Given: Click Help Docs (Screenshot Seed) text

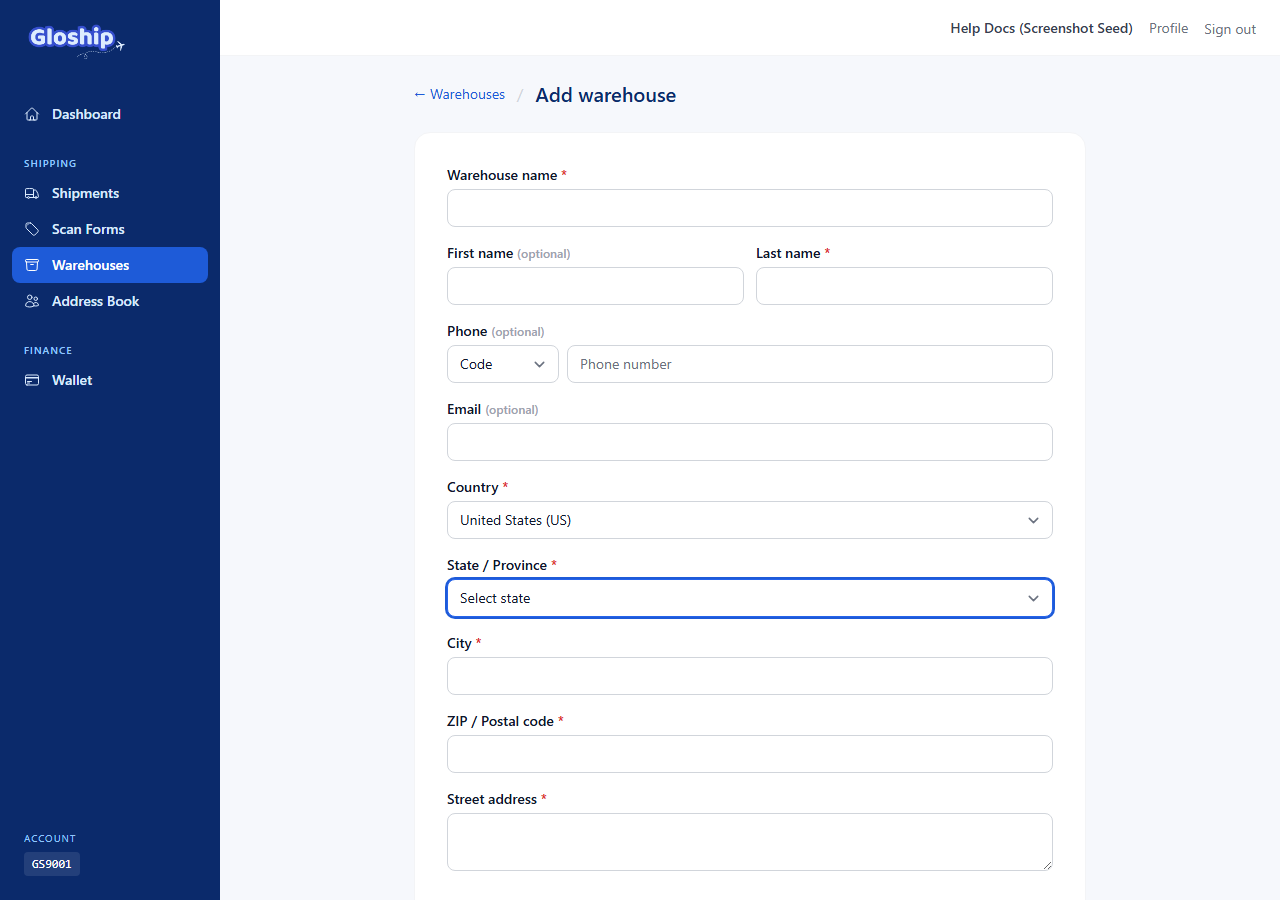Looking at the screenshot, I should [1041, 28].
